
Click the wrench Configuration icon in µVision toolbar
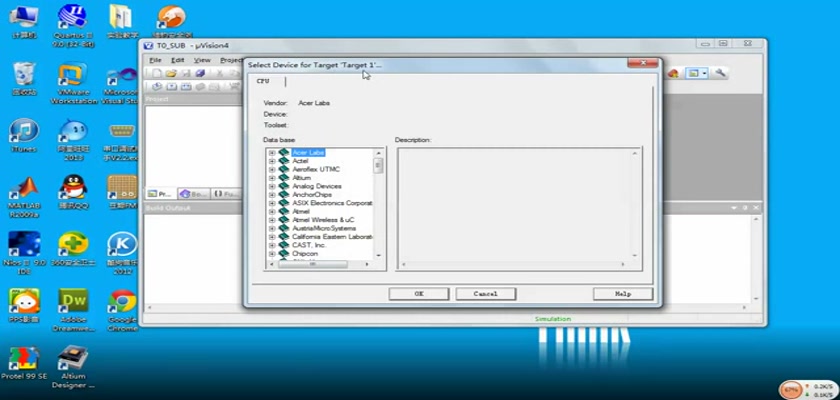coord(721,73)
